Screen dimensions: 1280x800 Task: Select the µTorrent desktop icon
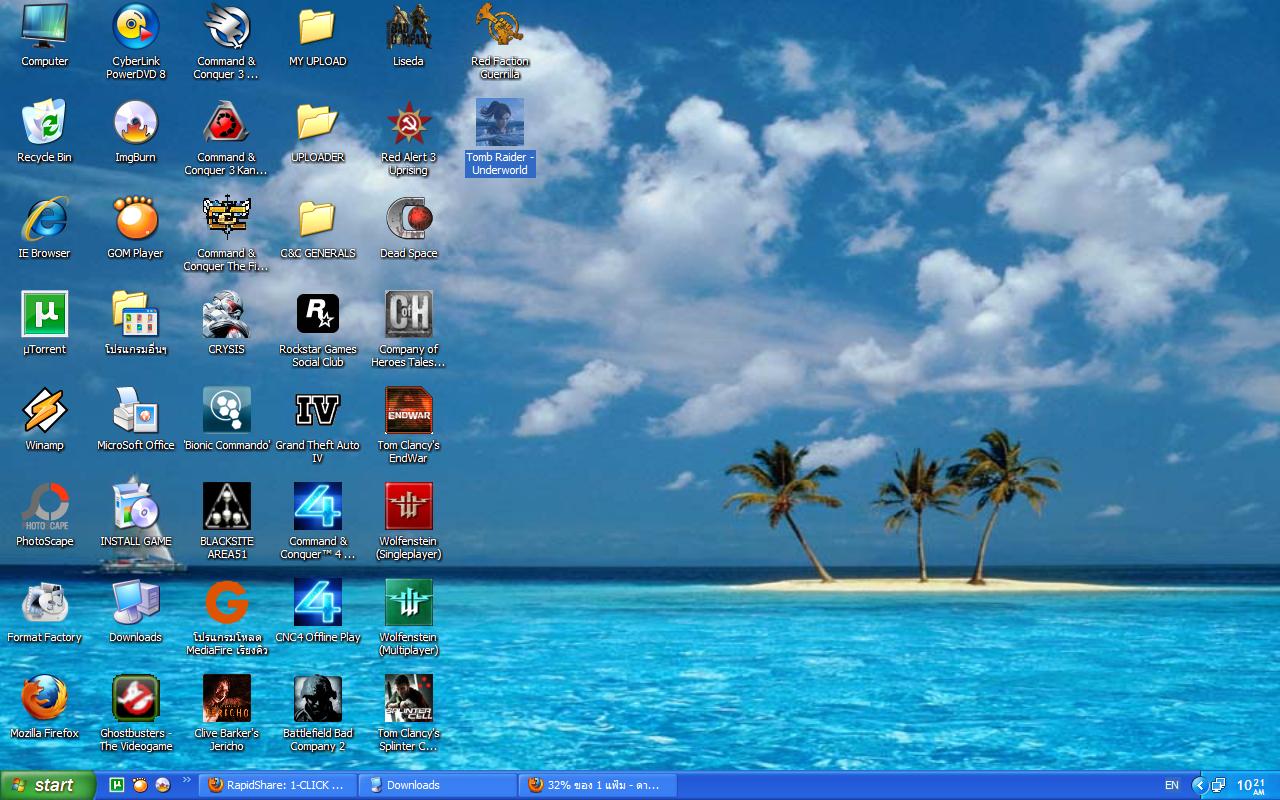coord(45,315)
